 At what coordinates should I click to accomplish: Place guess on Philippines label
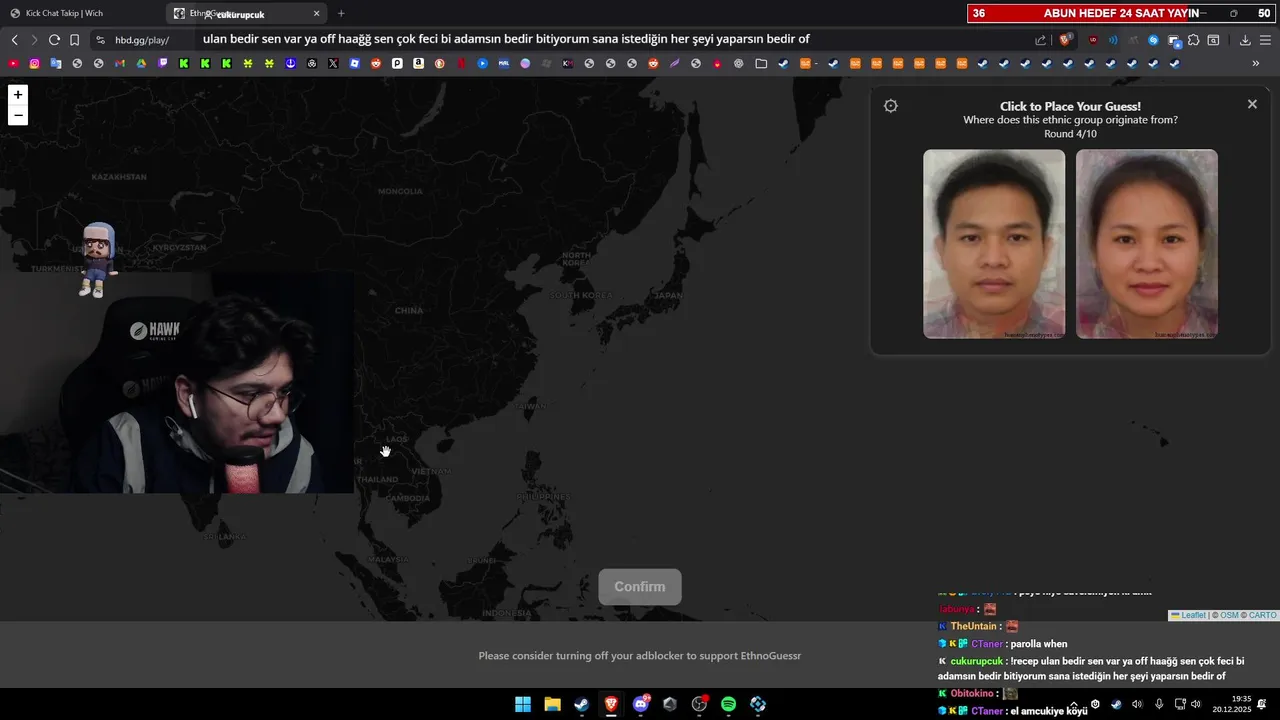coord(541,496)
